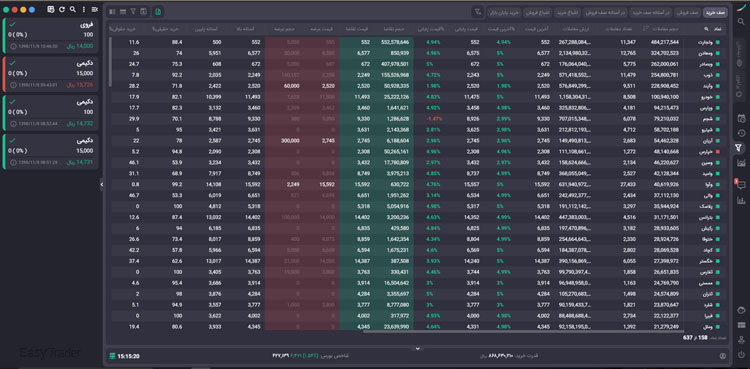Toggle the row layout view icon in toolbar
The width and height of the screenshot is (750, 369).
123,11
